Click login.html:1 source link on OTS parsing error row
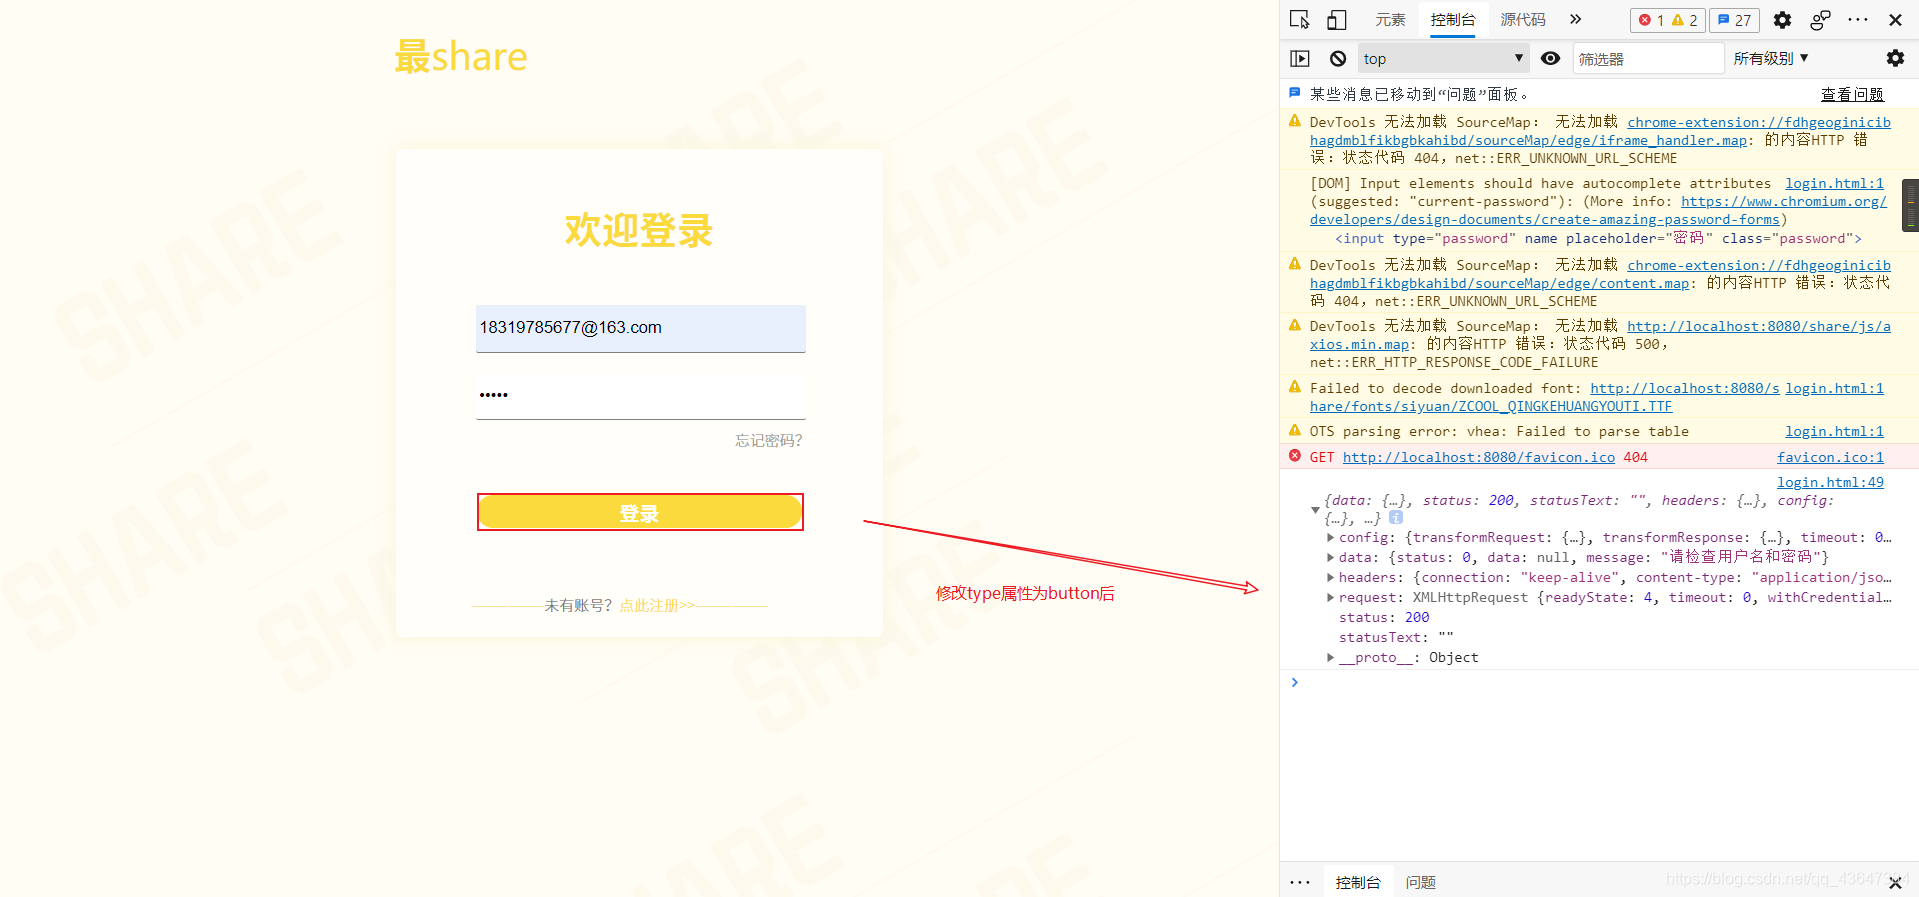The image size is (1919, 897). (1834, 431)
